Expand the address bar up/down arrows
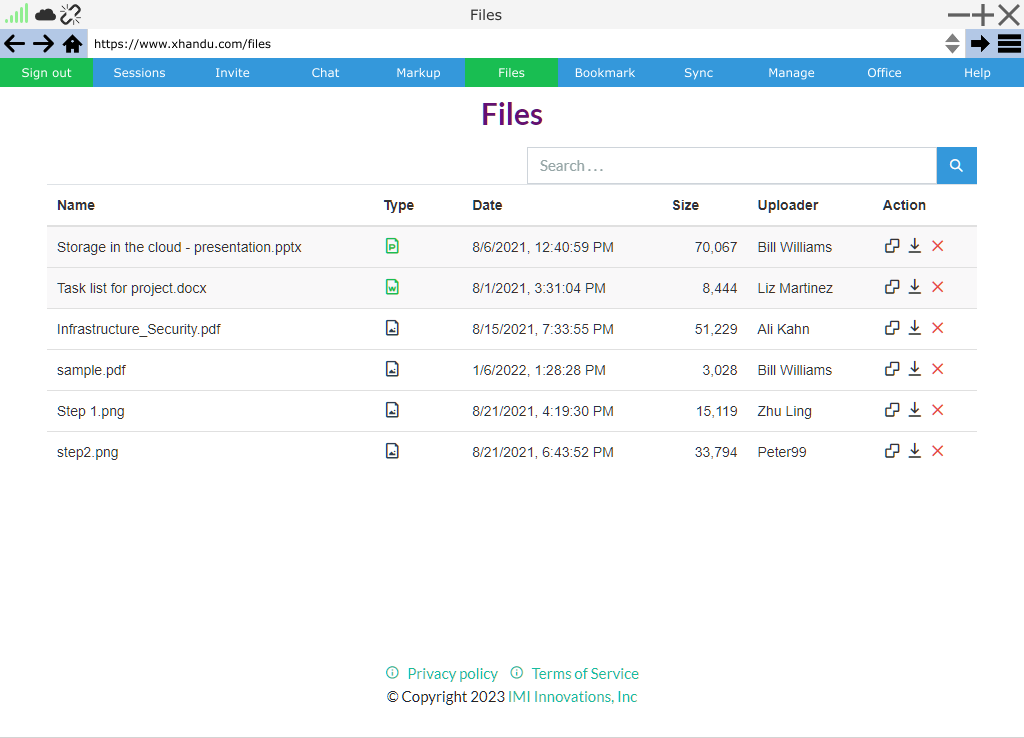Screen dimensions: 1024x738 coord(952,44)
